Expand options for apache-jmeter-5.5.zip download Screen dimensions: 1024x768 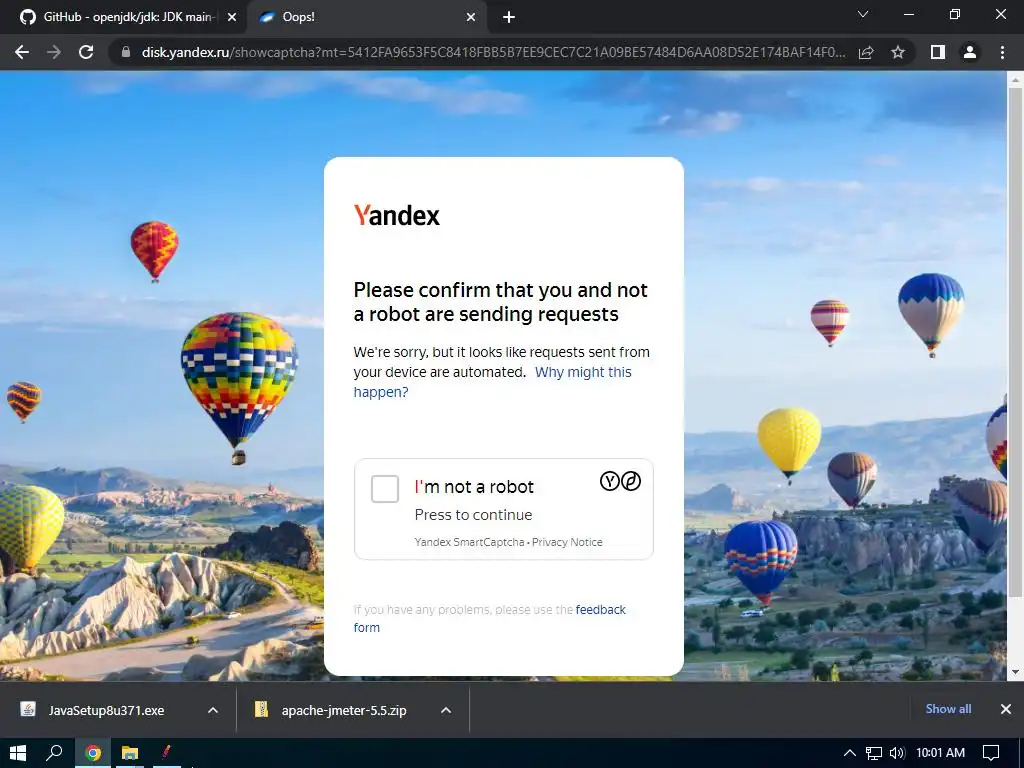click(446, 711)
